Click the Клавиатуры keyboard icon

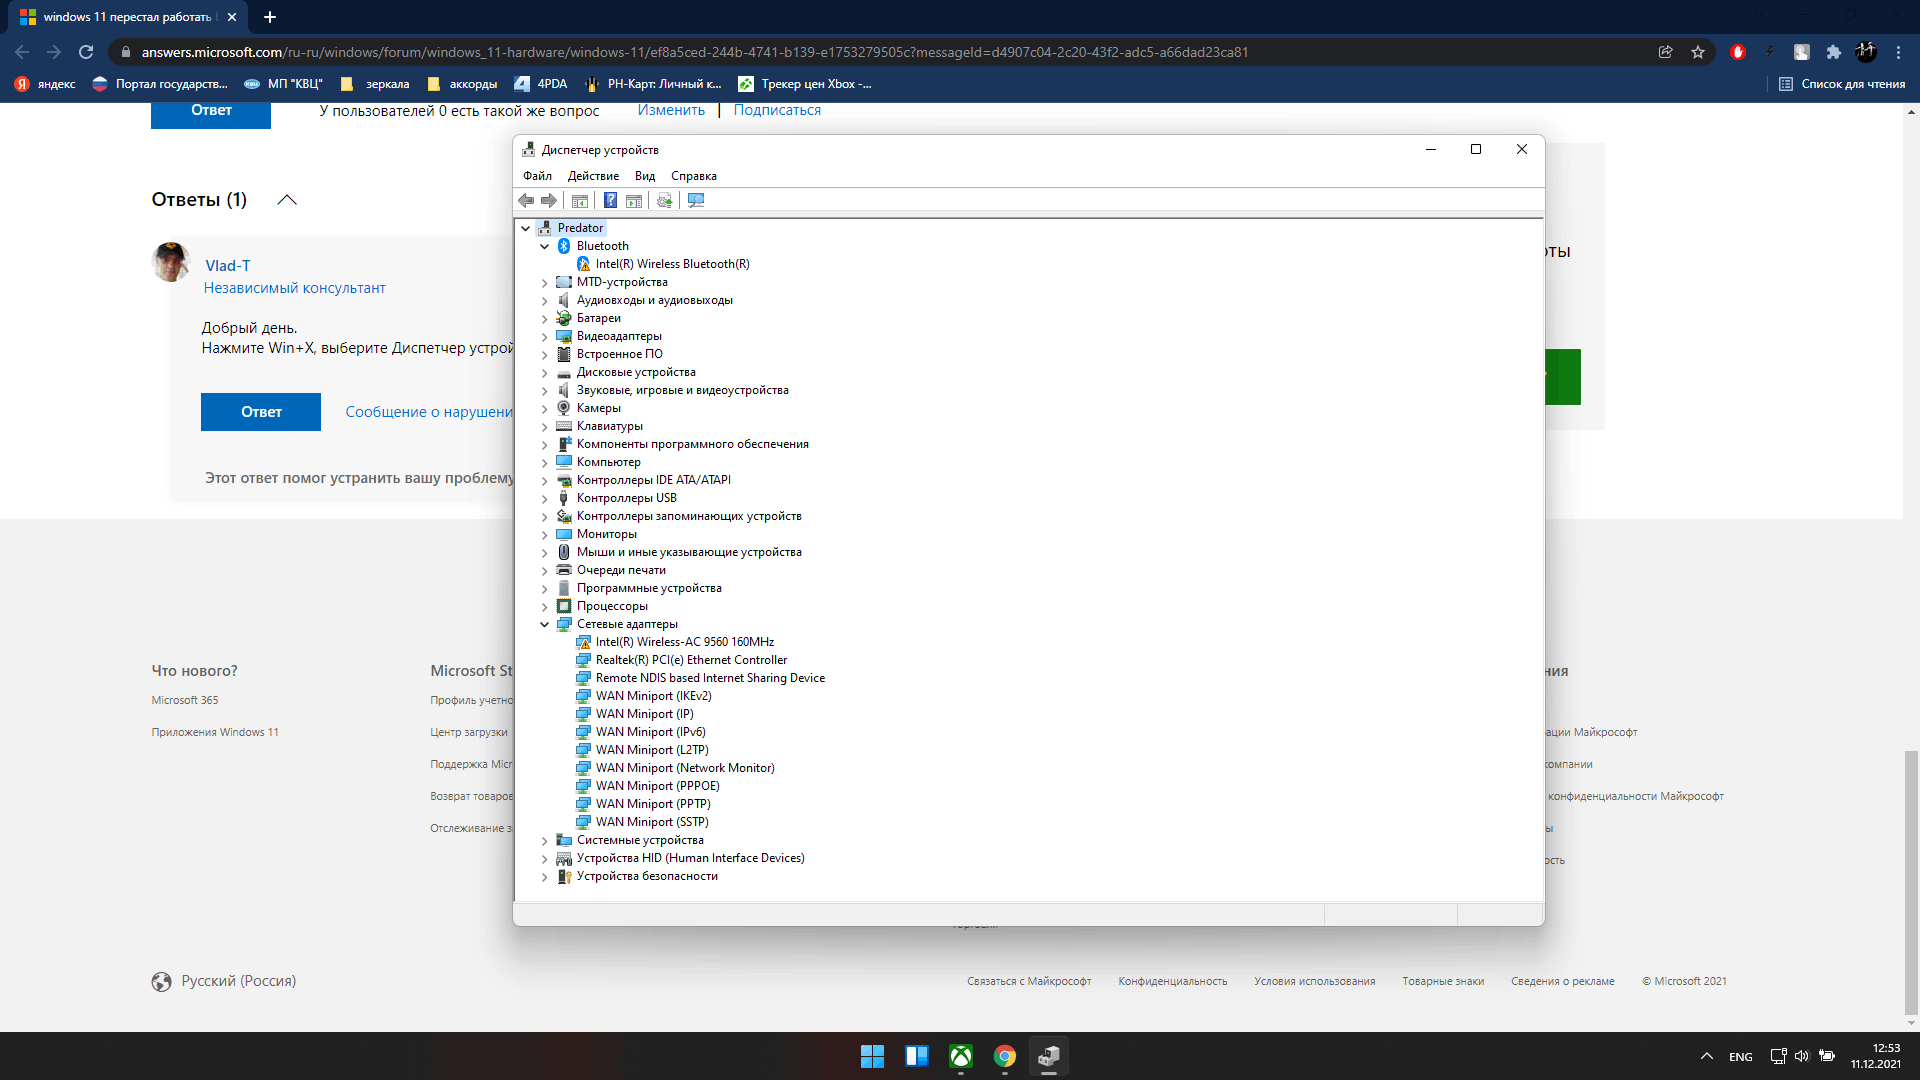pos(564,426)
